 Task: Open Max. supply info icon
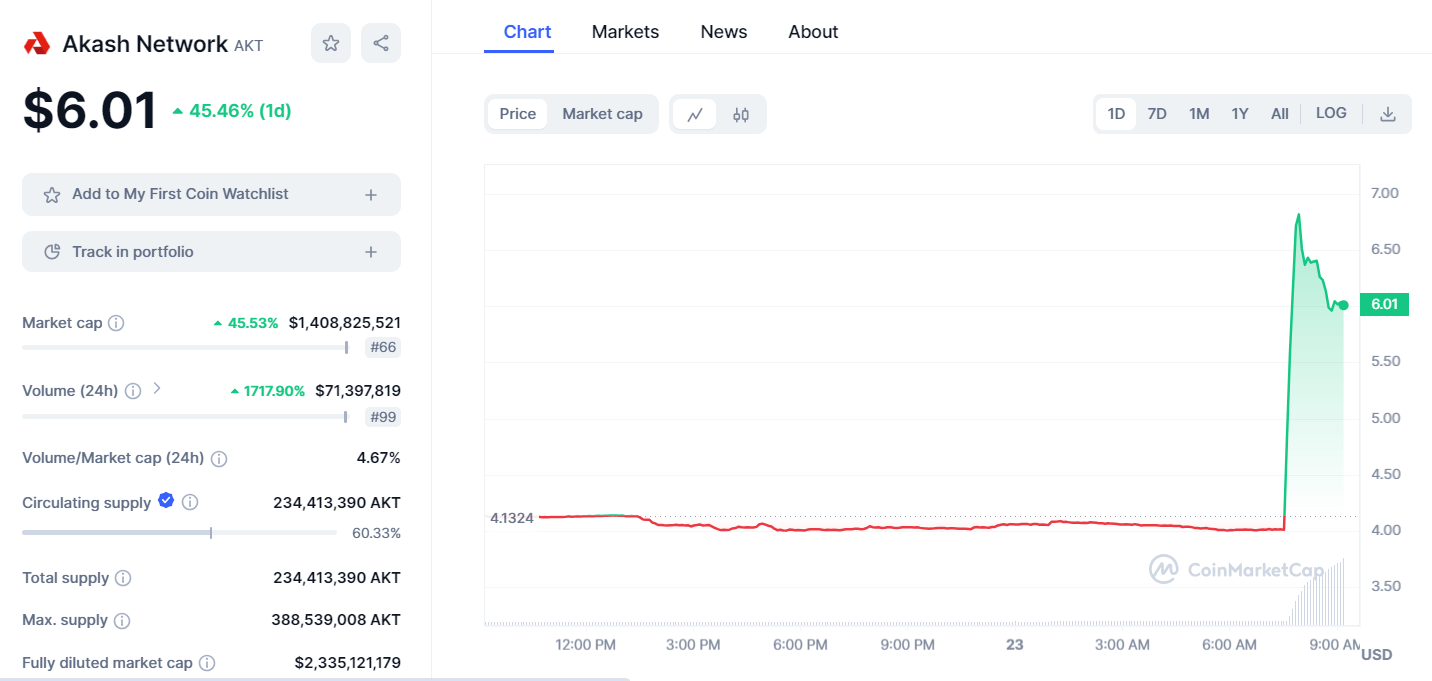click(122, 621)
